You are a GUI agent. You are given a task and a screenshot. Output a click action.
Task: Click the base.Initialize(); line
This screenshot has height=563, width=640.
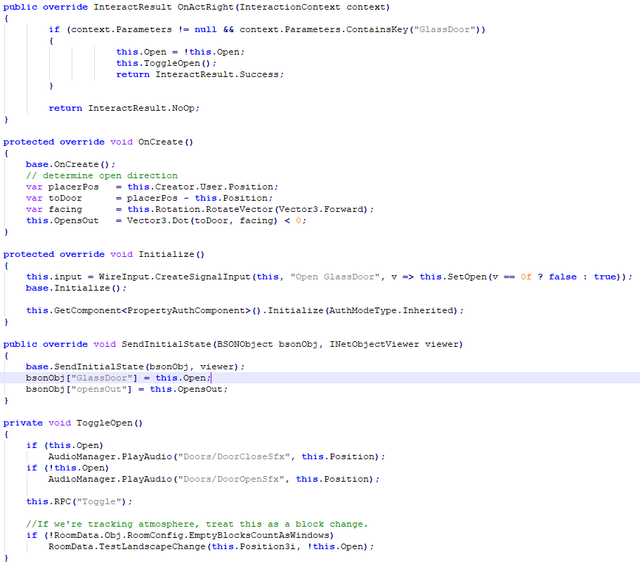coord(76,288)
